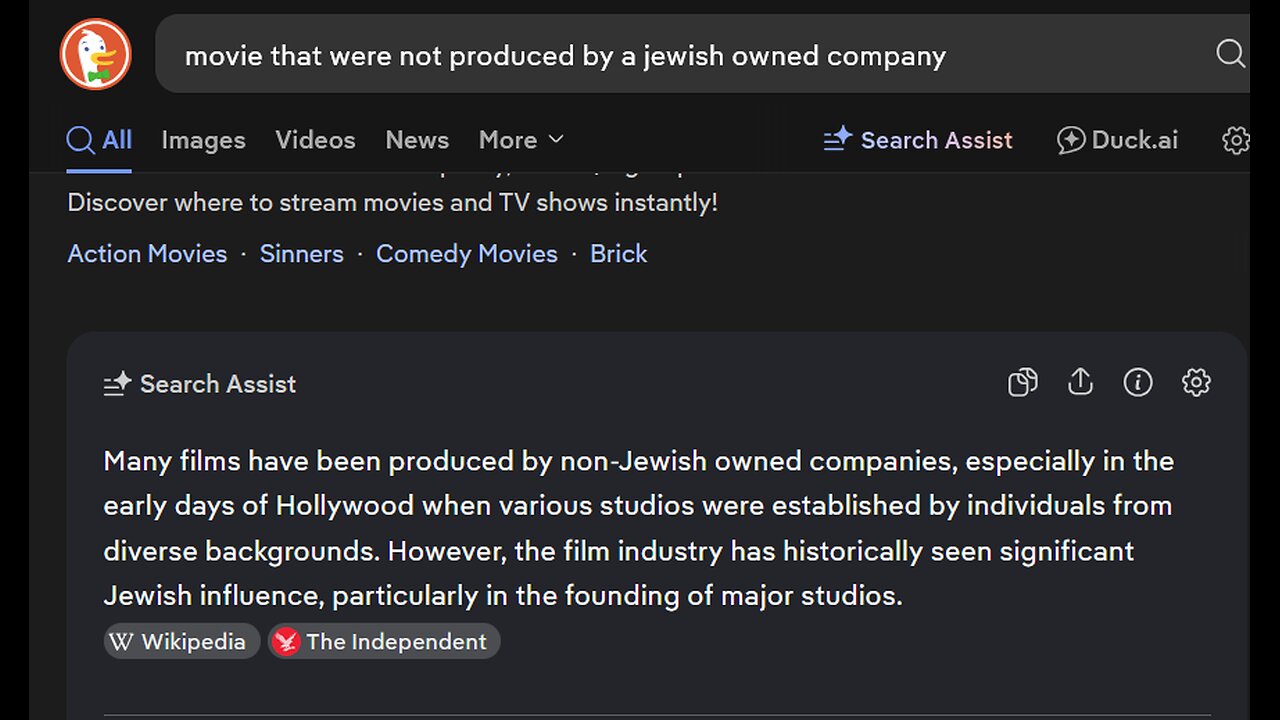Switch to the Videos tab
The height and width of the screenshot is (720, 1280).
(x=315, y=140)
